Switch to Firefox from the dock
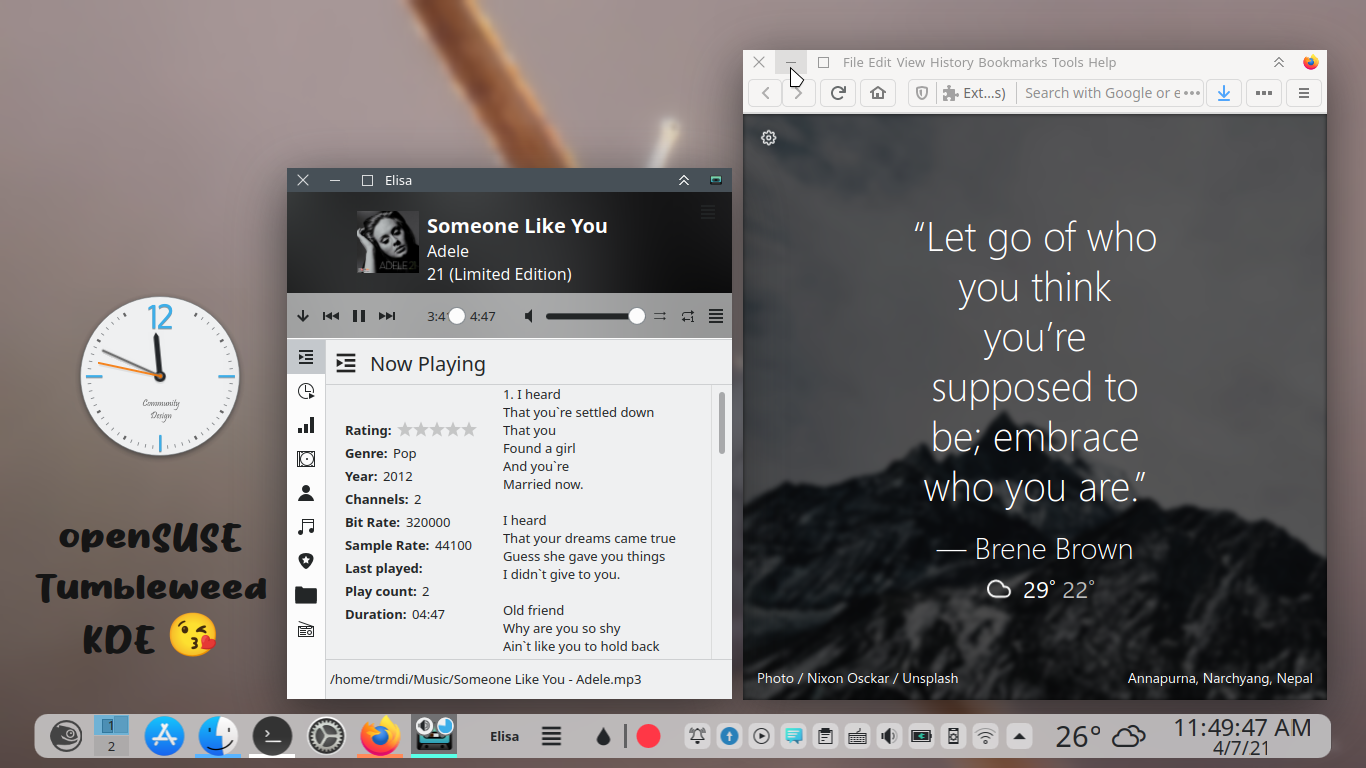The height and width of the screenshot is (768, 1366). (x=380, y=737)
